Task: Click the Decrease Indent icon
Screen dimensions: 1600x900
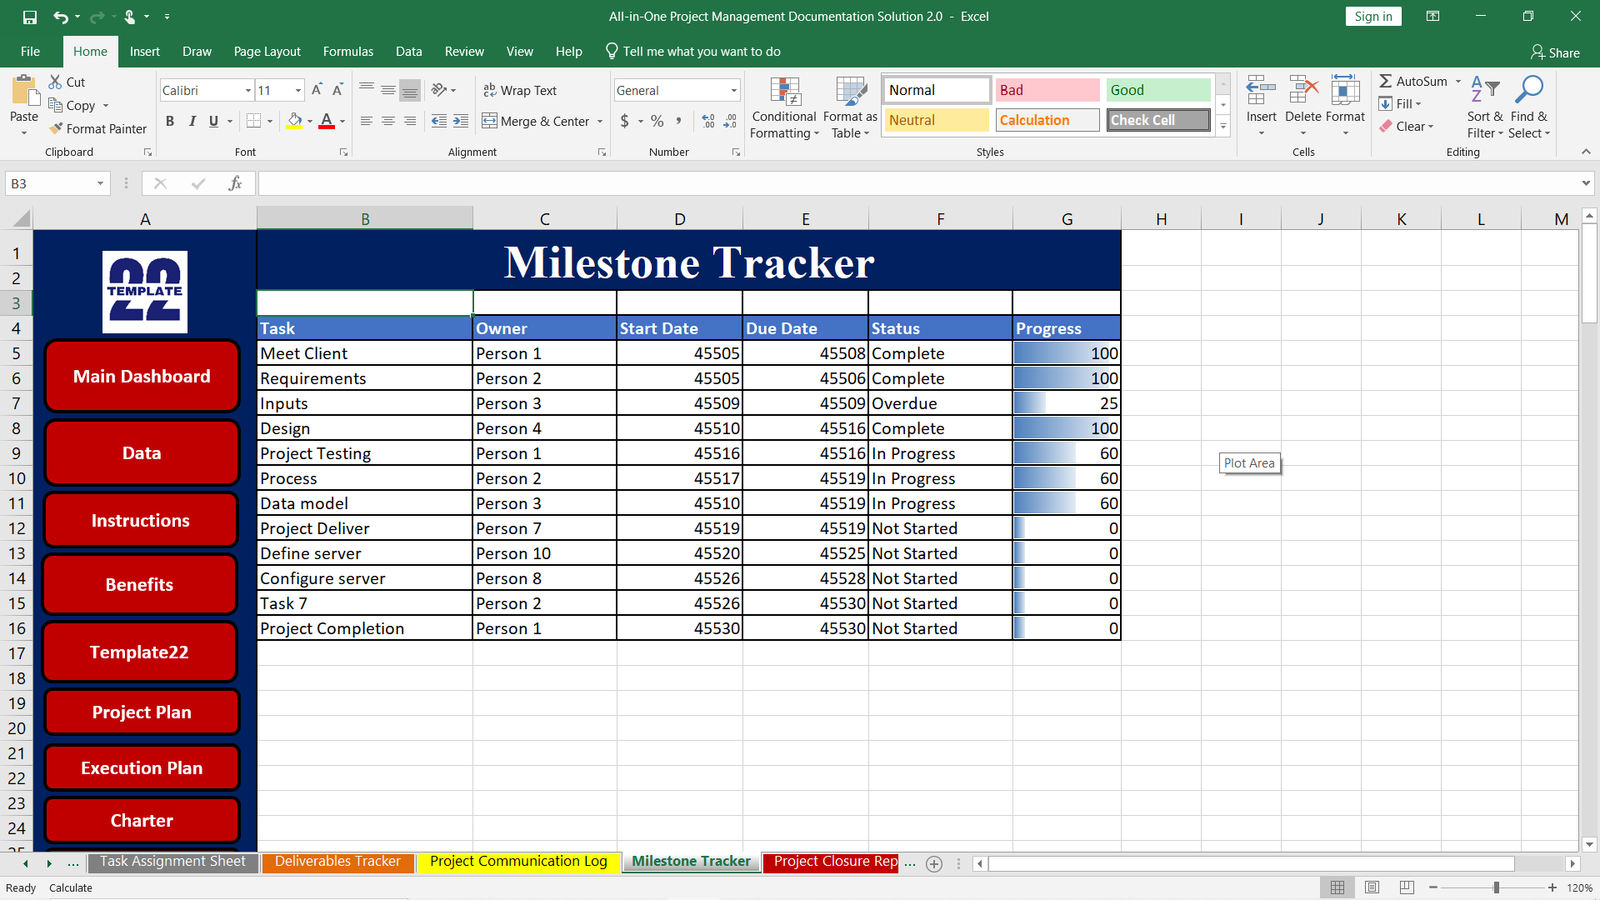Action: tap(439, 121)
